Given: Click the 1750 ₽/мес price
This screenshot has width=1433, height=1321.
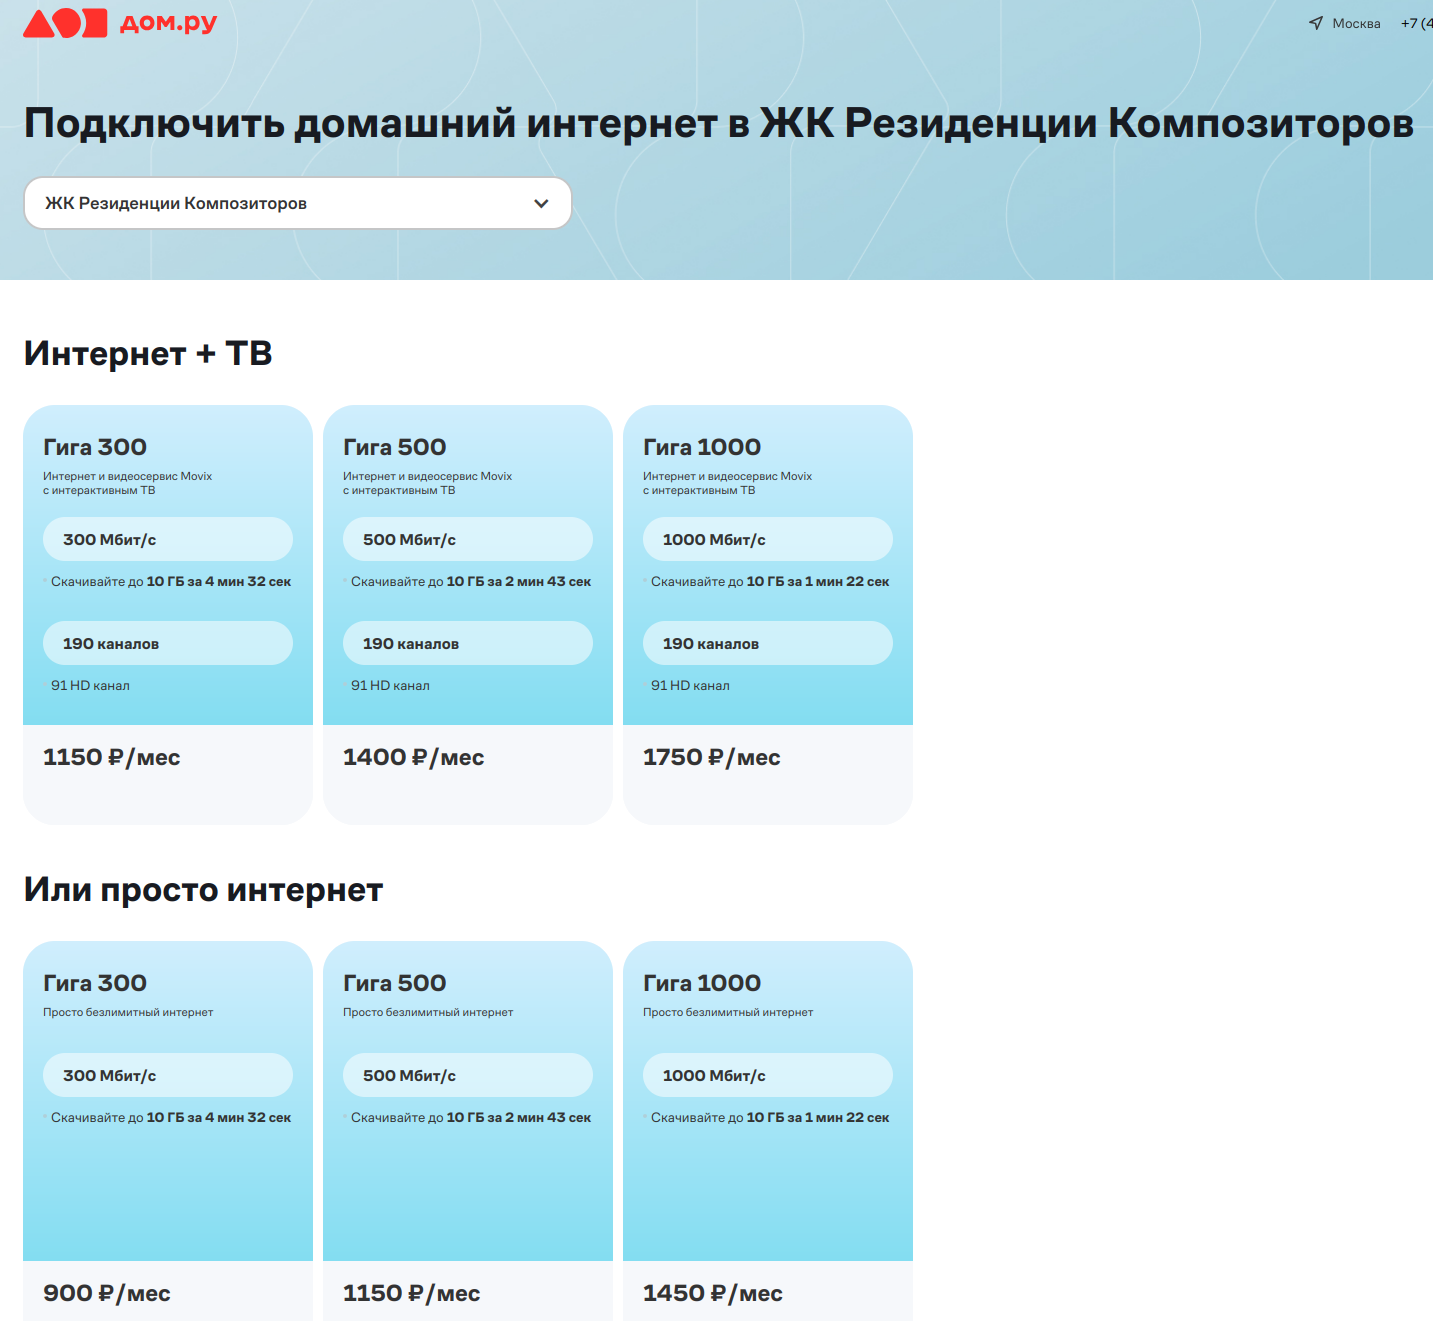Looking at the screenshot, I should click(x=712, y=757).
